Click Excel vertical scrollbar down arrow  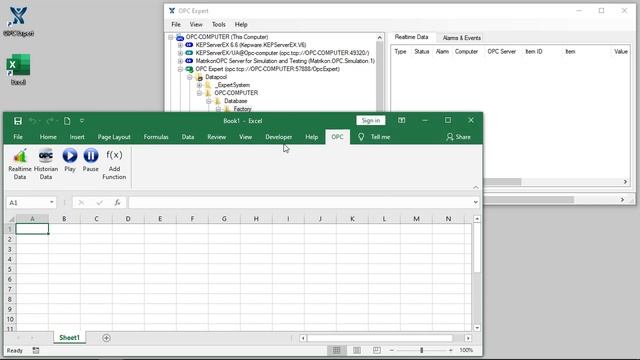[477, 328]
